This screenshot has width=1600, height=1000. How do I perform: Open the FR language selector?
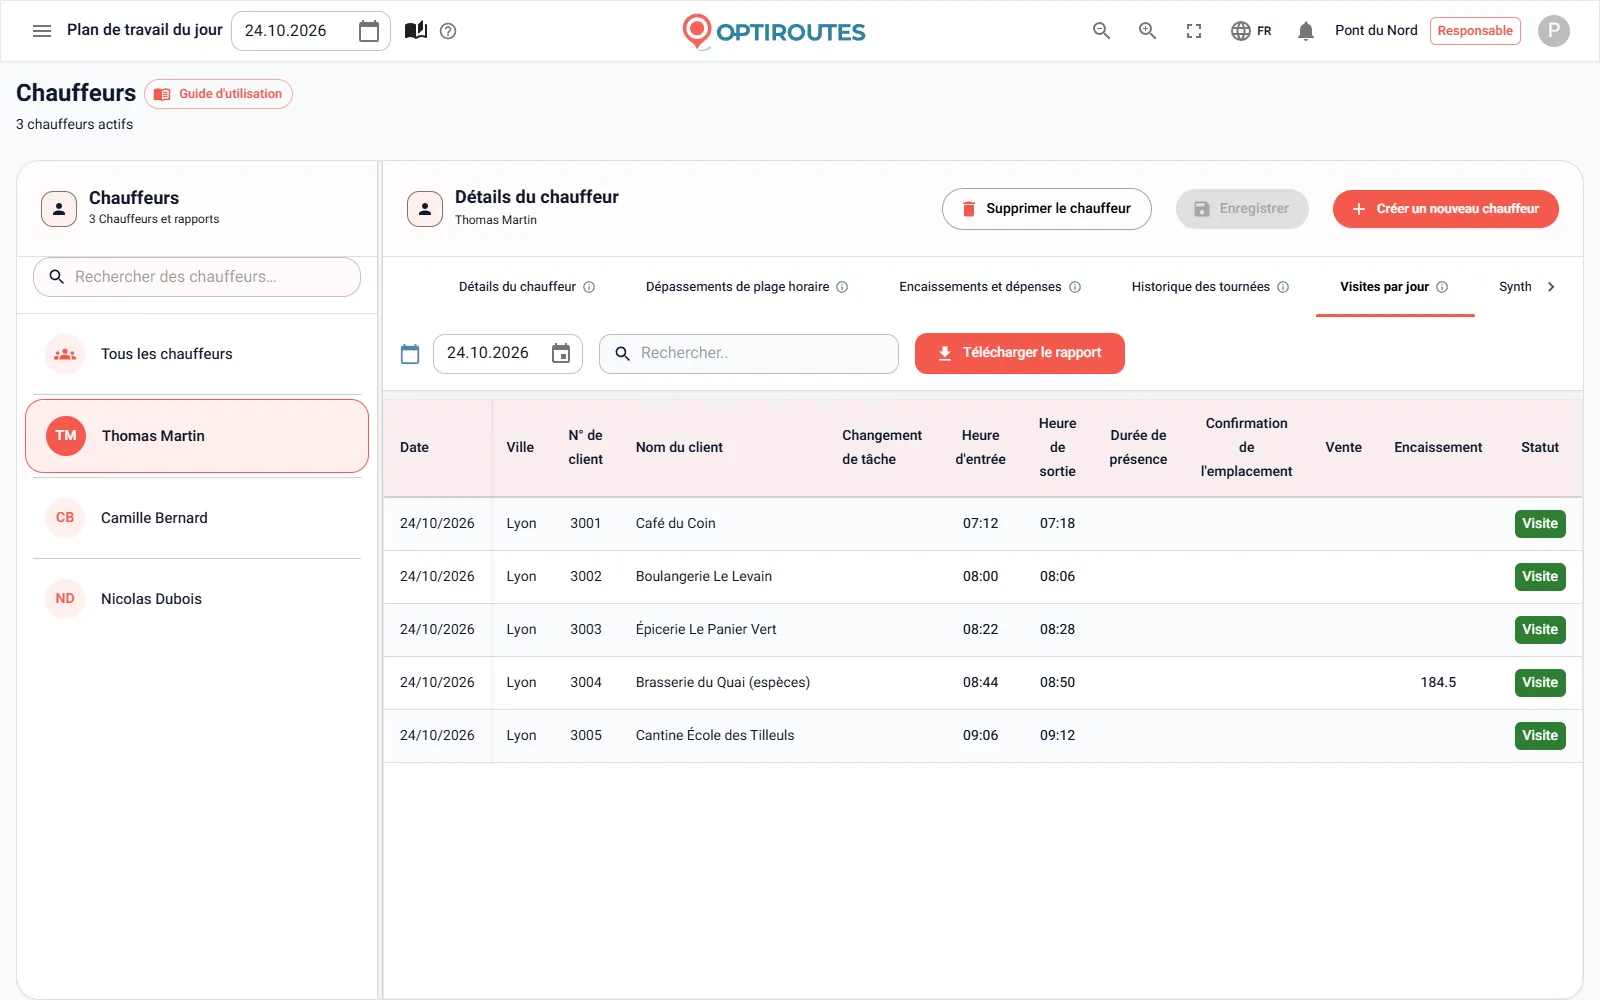pos(1251,31)
